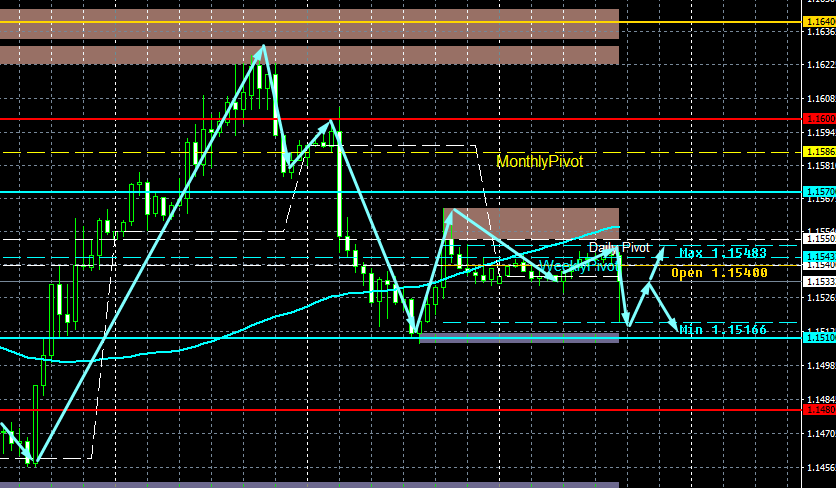Click the Daily Pivot label

(x=619, y=248)
